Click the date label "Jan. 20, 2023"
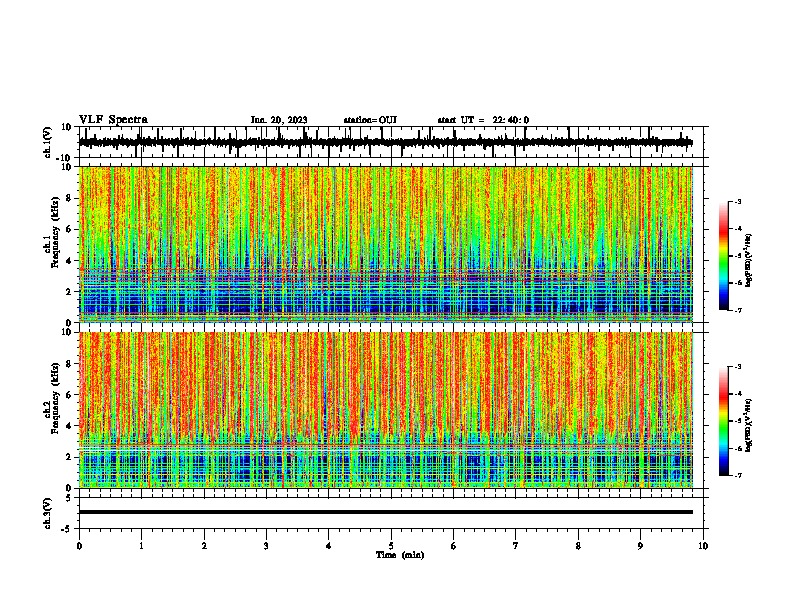This screenshot has width=792, height=612. point(279,120)
